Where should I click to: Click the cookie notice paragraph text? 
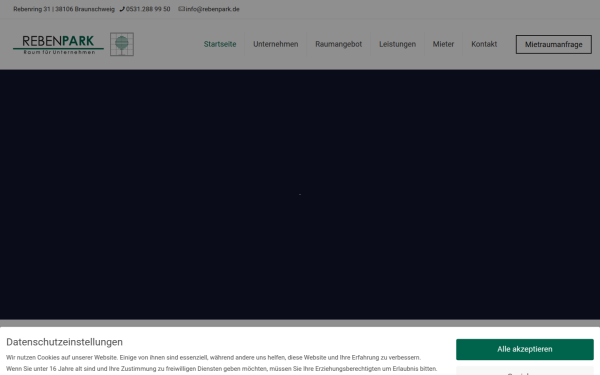click(221, 363)
